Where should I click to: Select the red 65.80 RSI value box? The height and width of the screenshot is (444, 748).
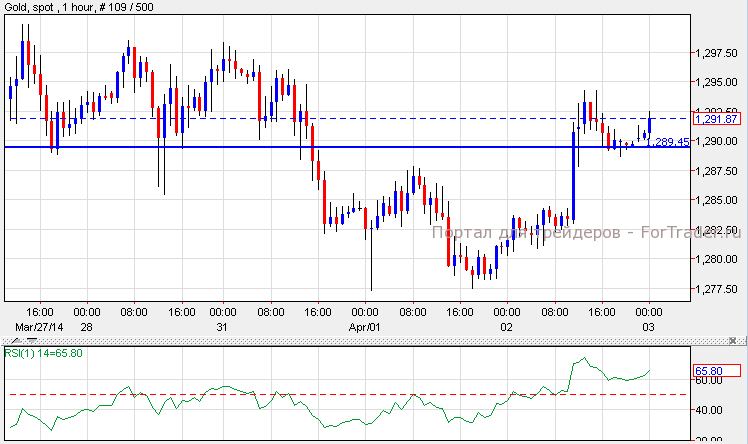click(x=717, y=371)
